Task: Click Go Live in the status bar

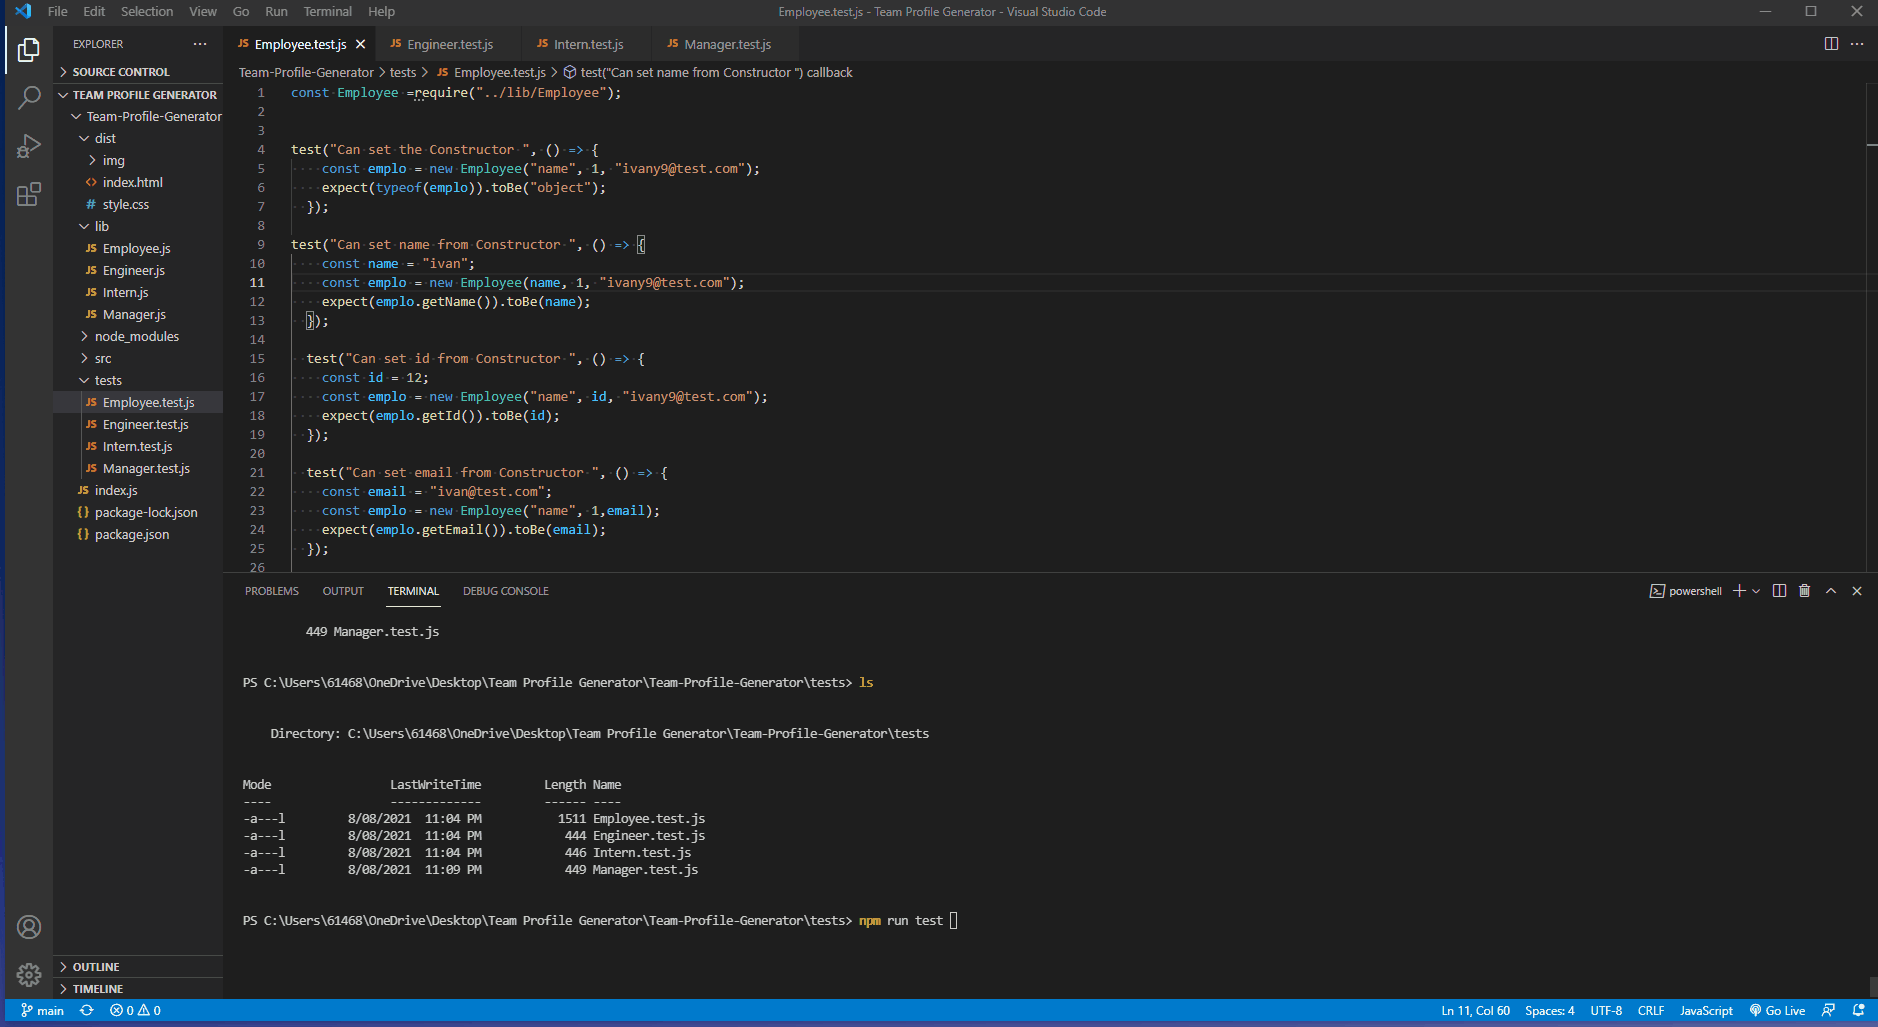Action: tap(1779, 1010)
